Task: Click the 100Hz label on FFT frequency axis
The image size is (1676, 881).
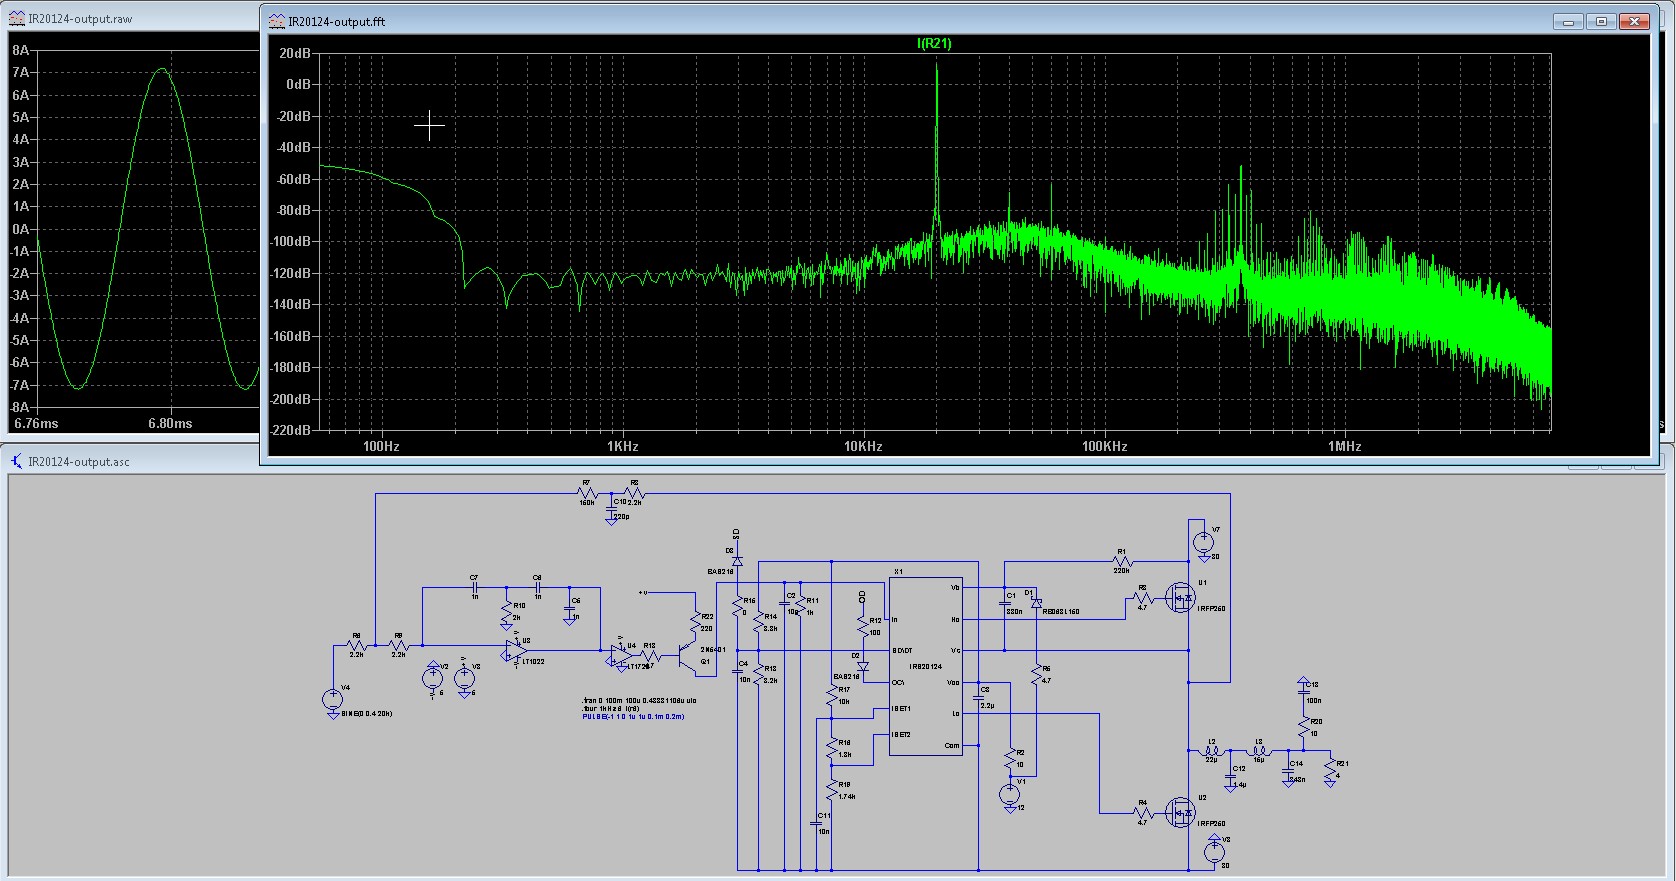Action: (381, 446)
